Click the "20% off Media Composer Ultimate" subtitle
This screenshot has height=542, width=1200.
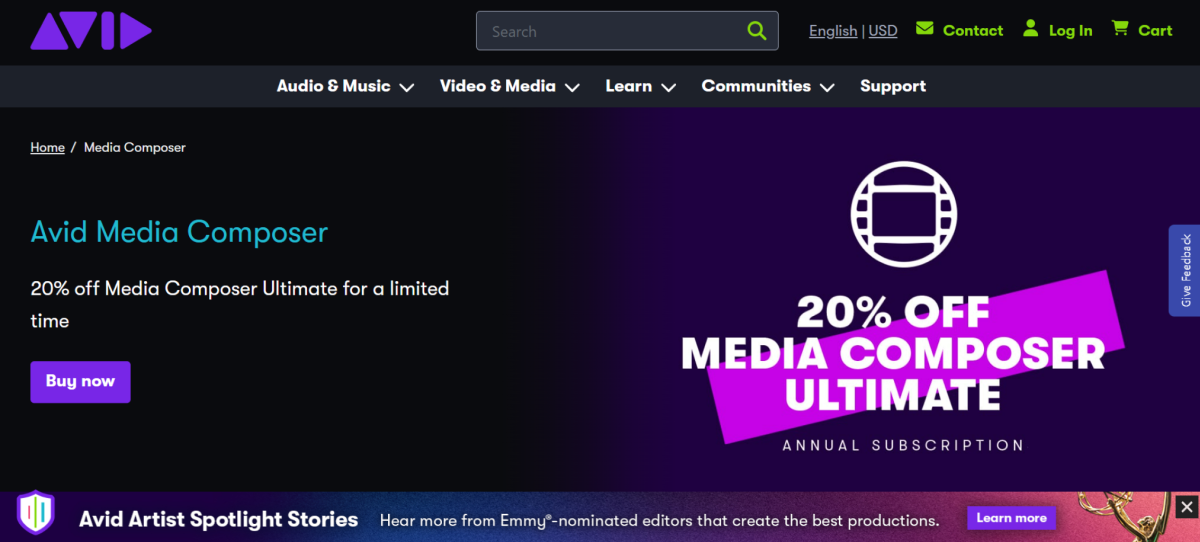click(x=240, y=304)
